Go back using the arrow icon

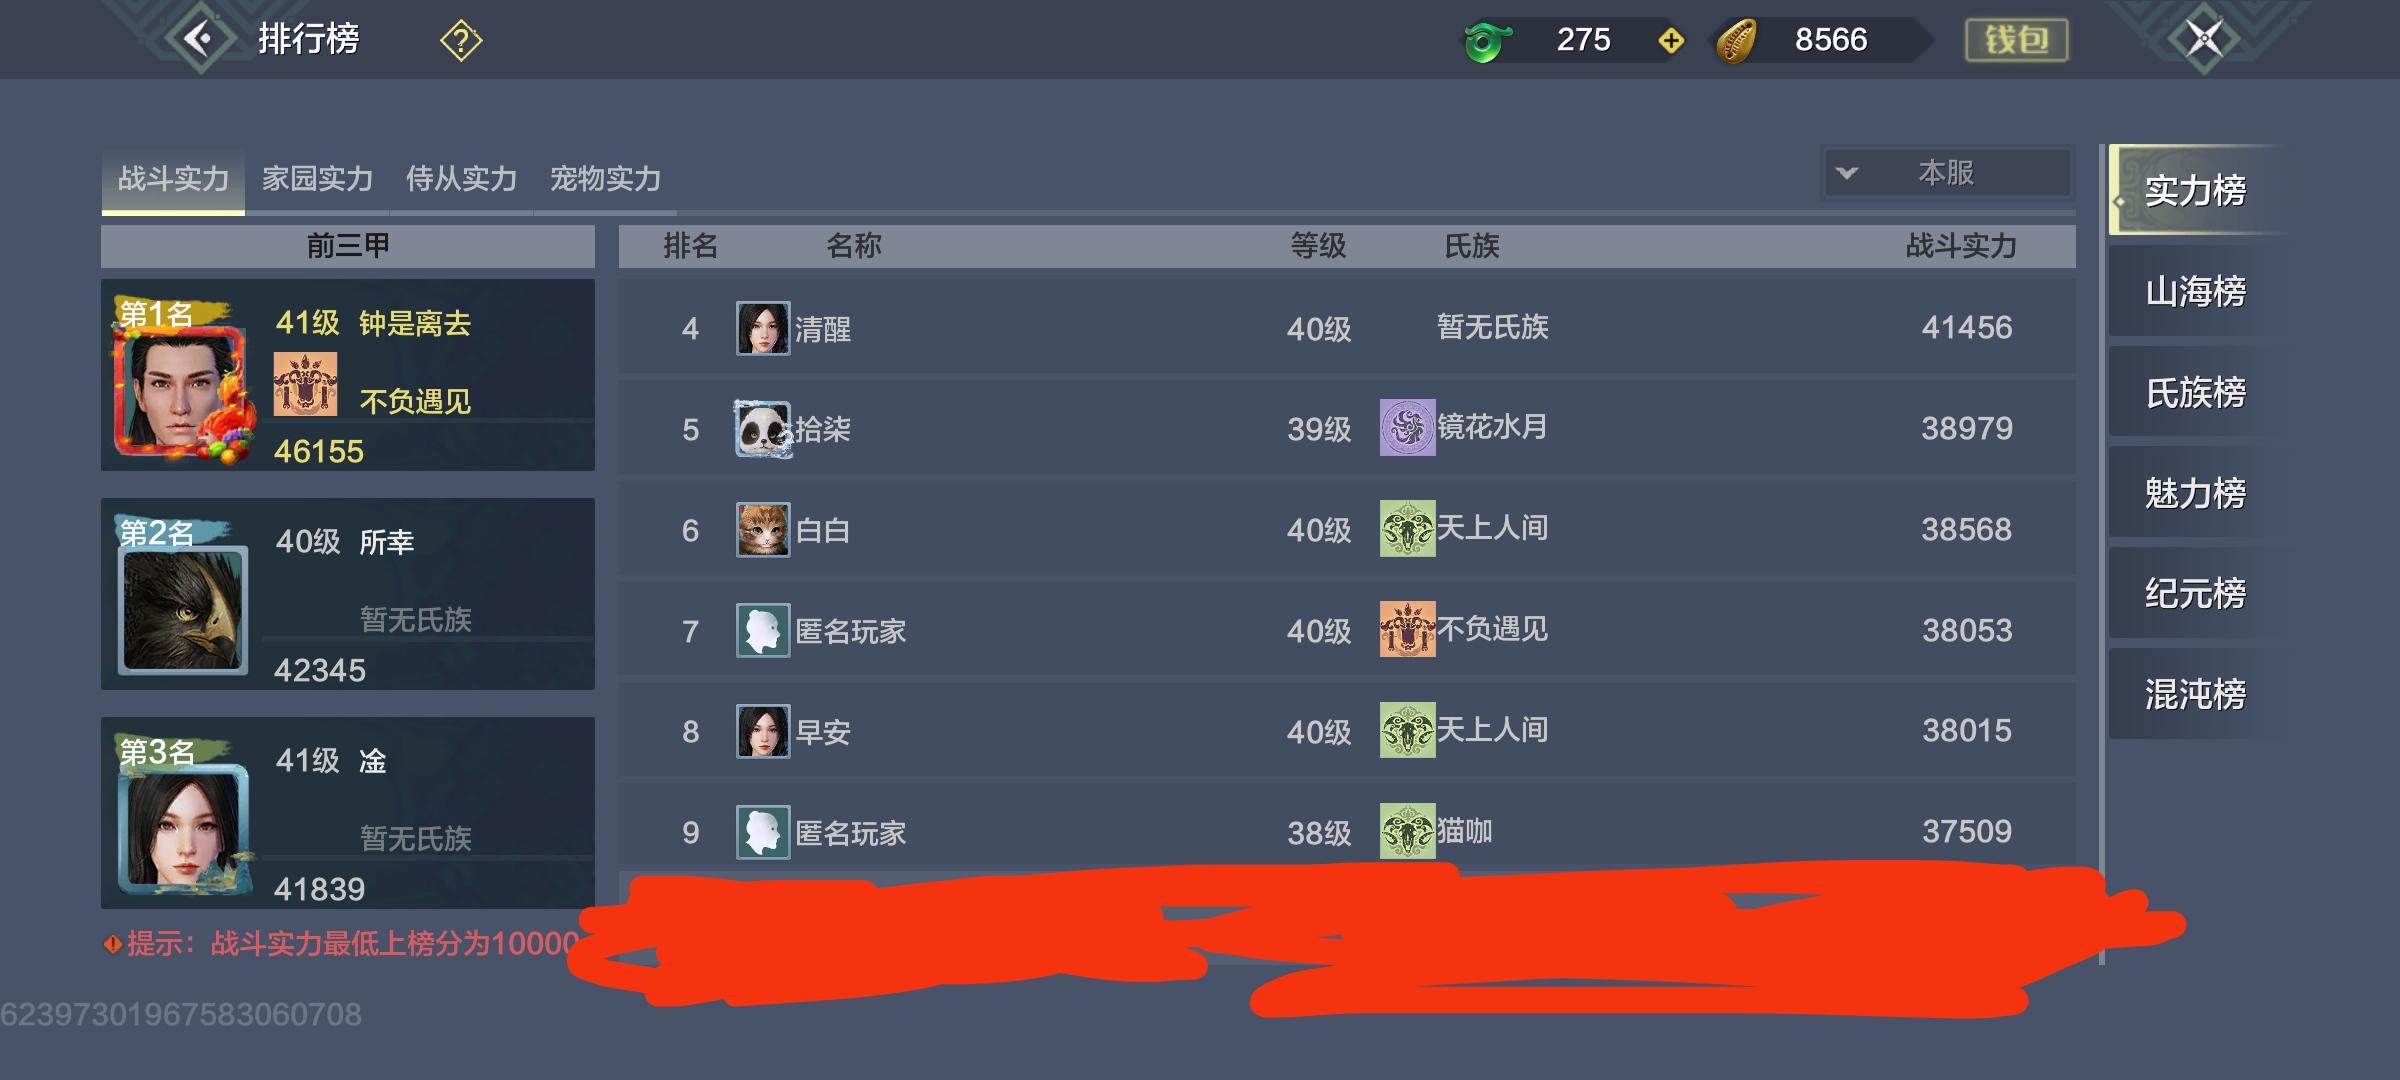202,39
